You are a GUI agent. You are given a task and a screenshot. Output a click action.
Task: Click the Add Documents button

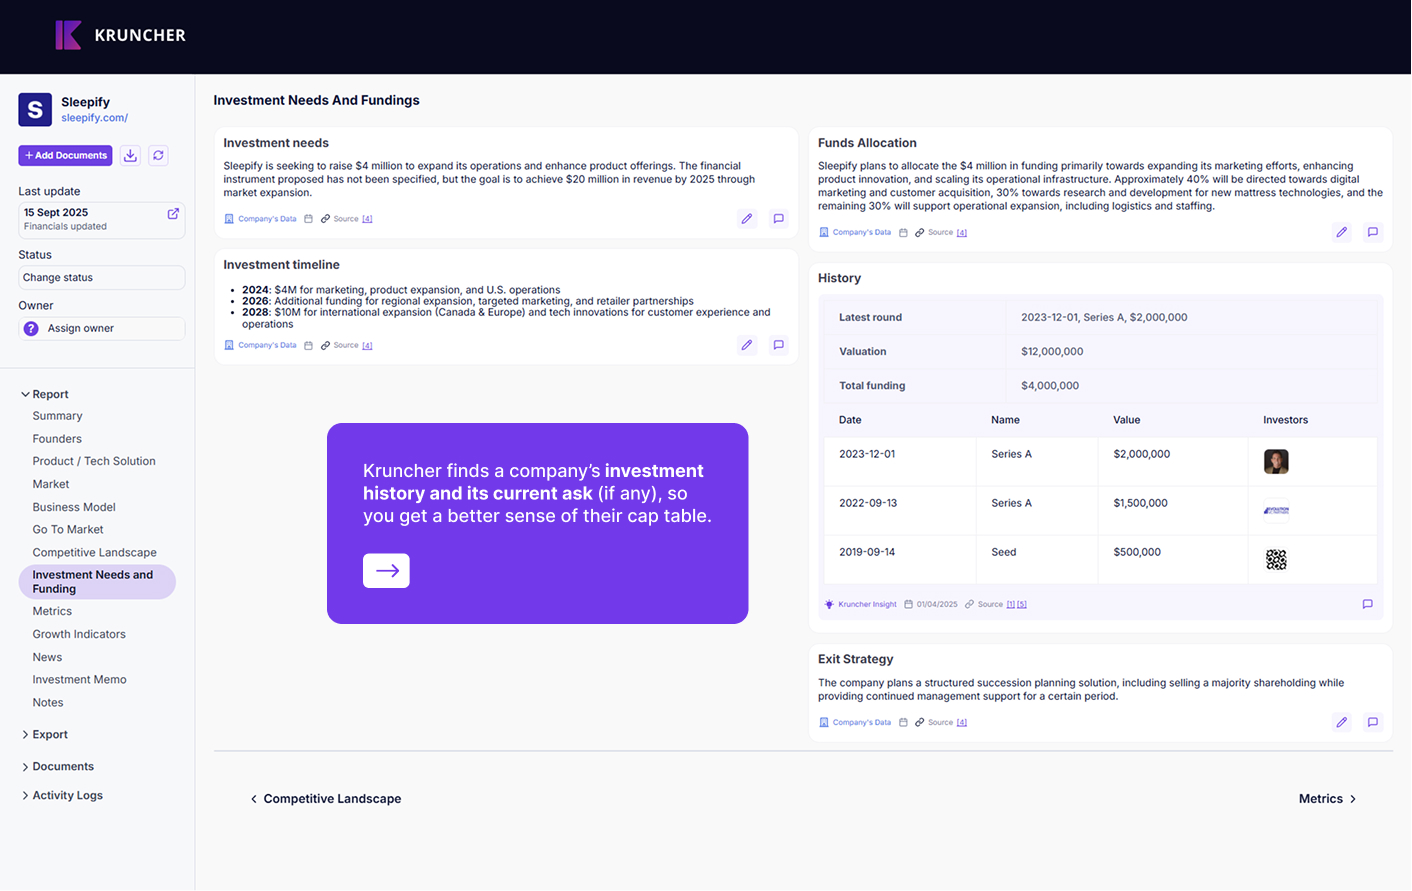65,155
